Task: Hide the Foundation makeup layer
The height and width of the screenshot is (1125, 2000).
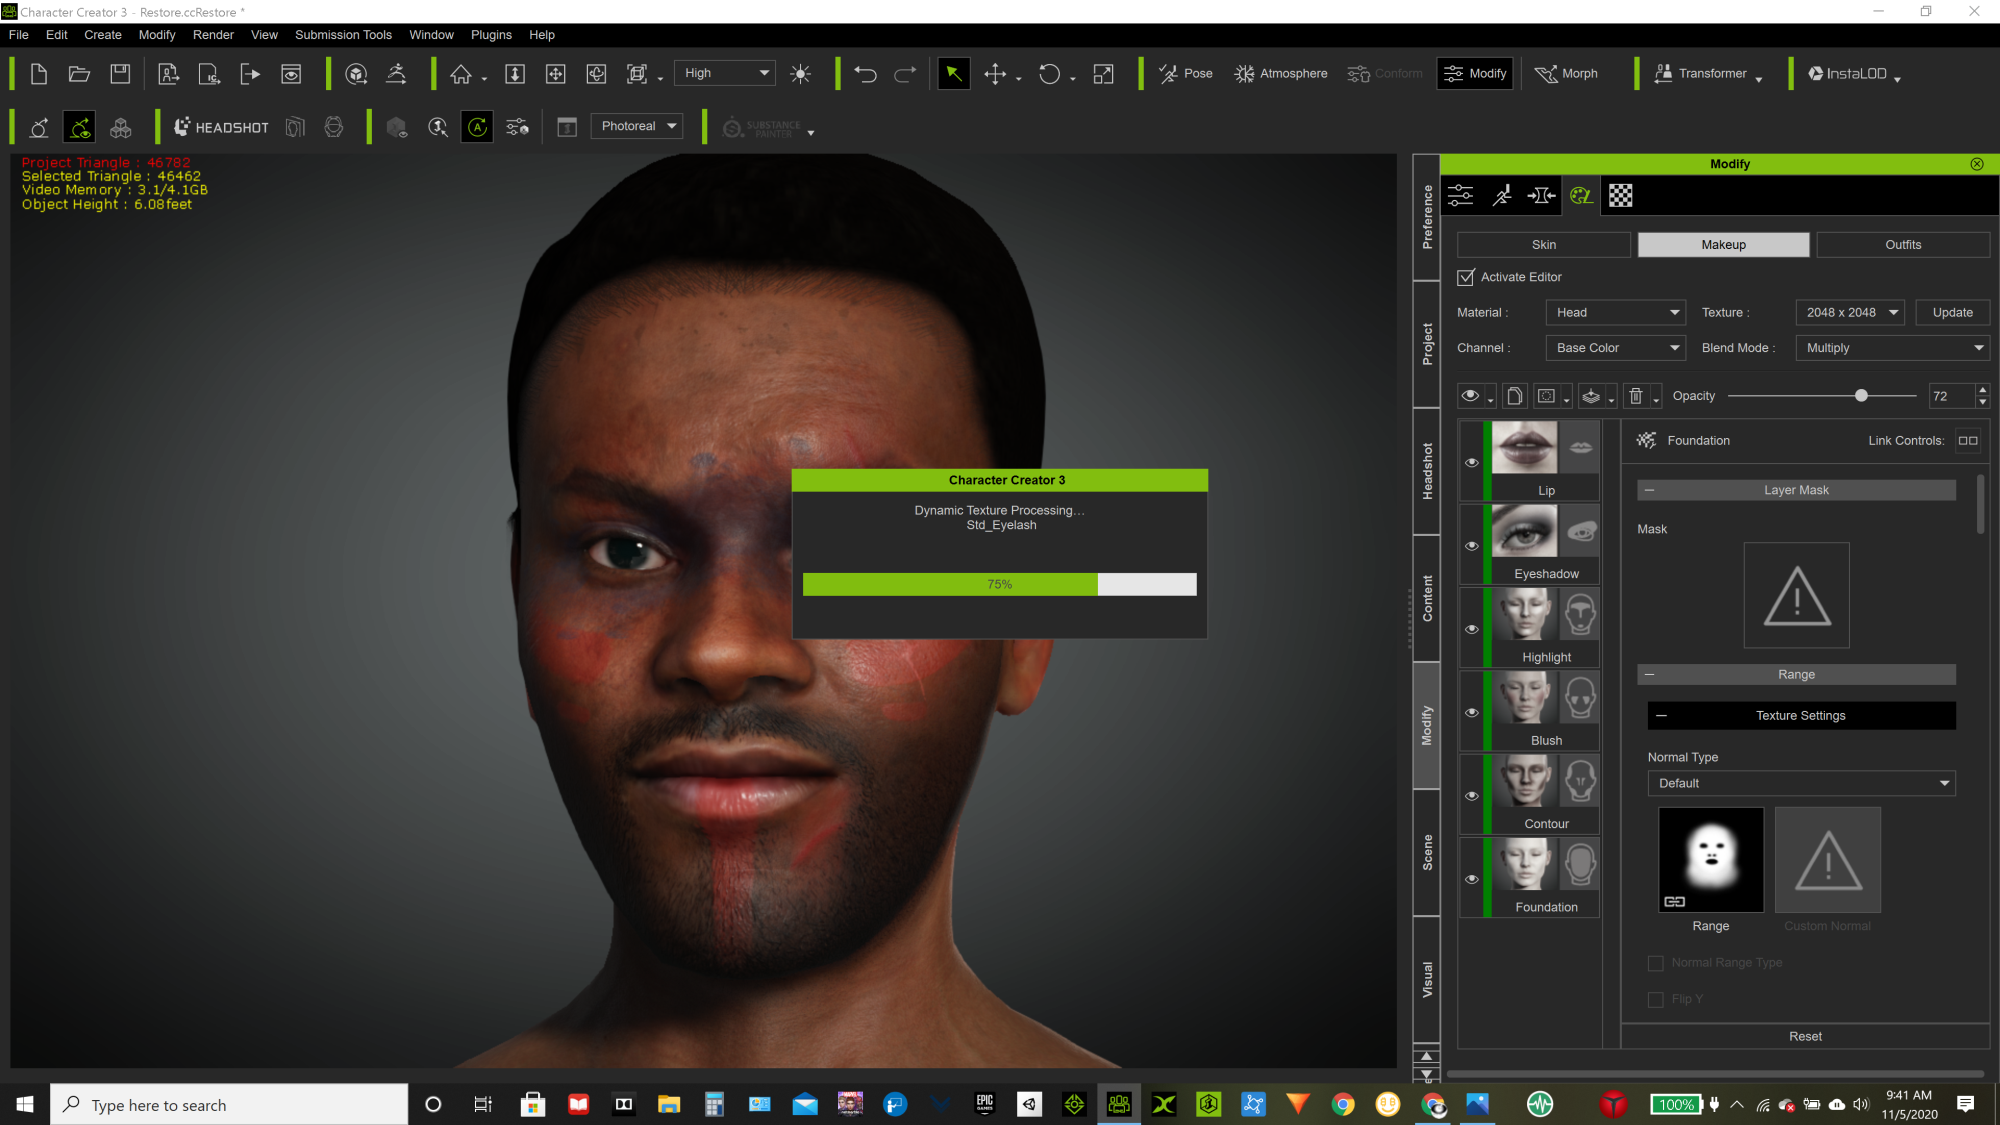Action: point(1471,879)
